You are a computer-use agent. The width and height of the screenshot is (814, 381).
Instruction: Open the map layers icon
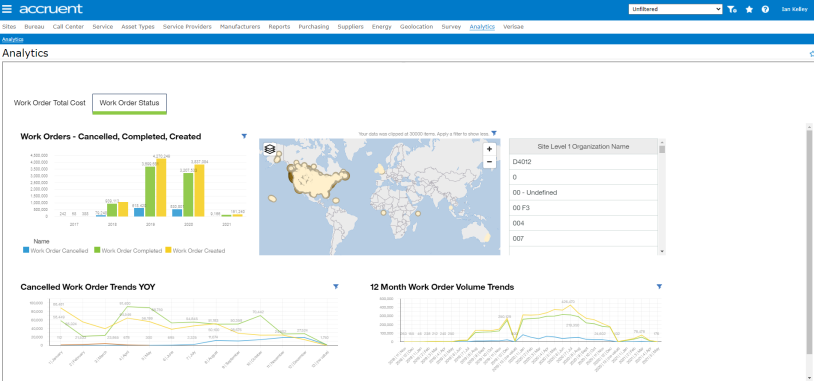(269, 149)
